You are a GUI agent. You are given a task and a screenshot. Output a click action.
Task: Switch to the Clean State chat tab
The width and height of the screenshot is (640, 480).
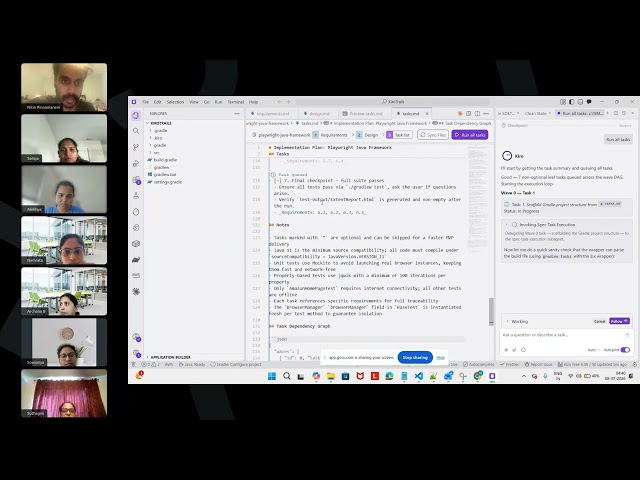coord(538,113)
